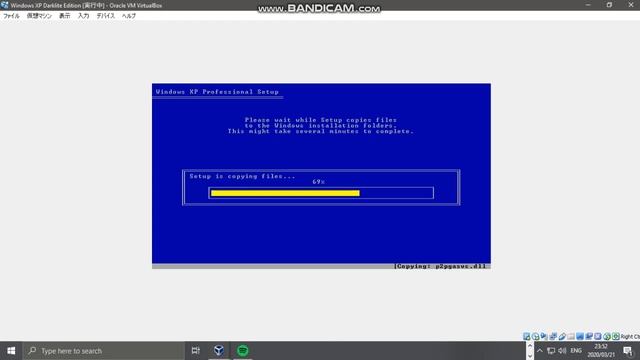Click the optical drive status icon

point(536,336)
